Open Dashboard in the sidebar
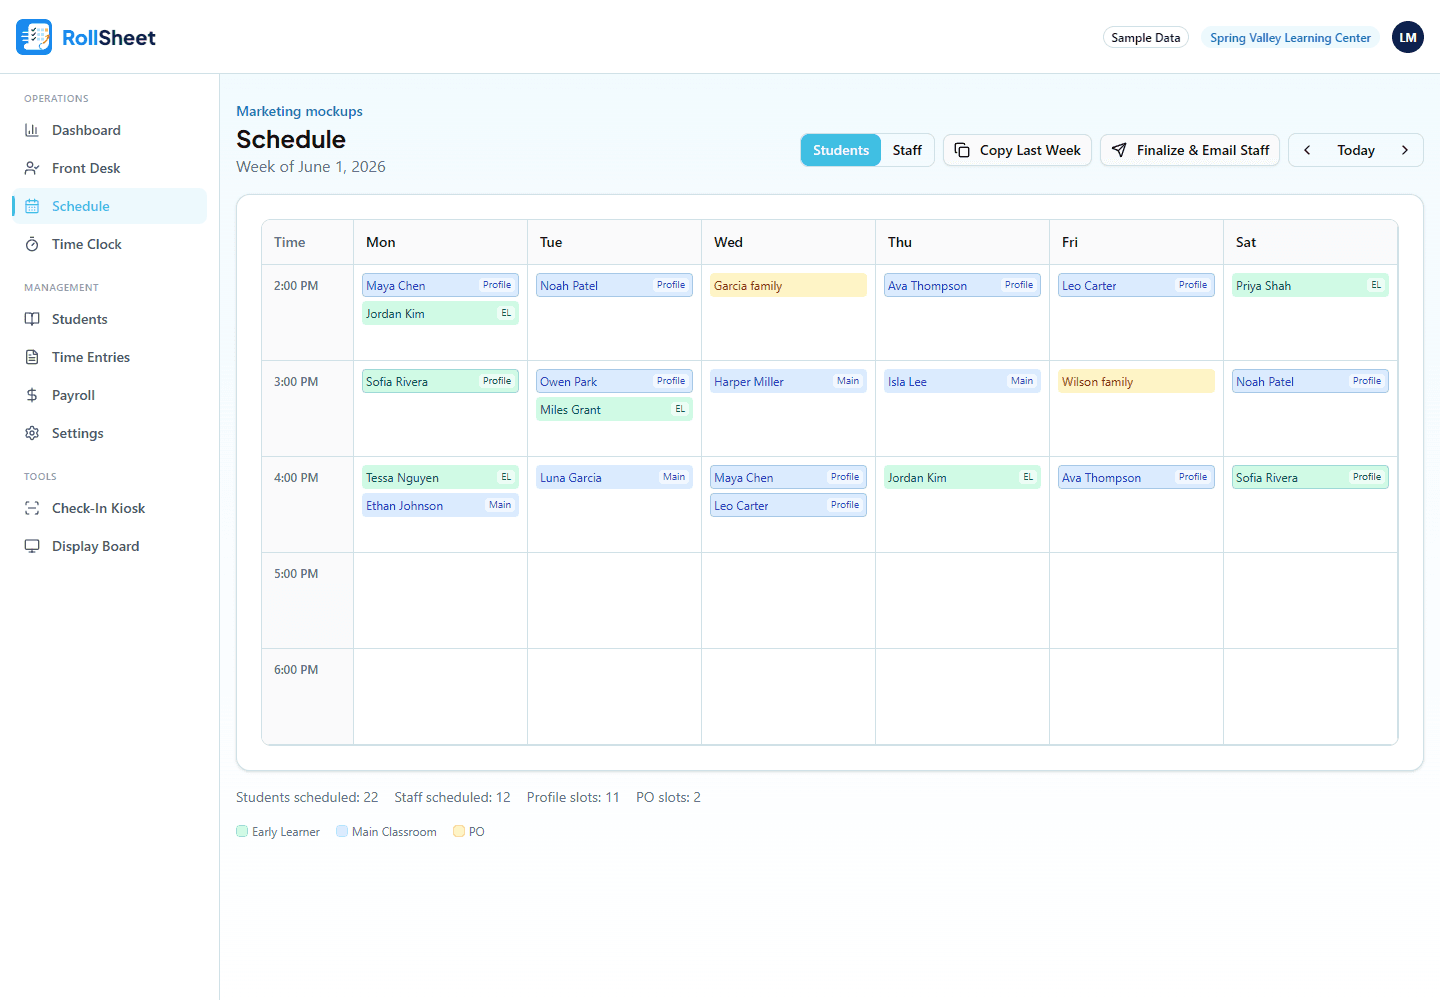The height and width of the screenshot is (1000, 1440). [110, 130]
